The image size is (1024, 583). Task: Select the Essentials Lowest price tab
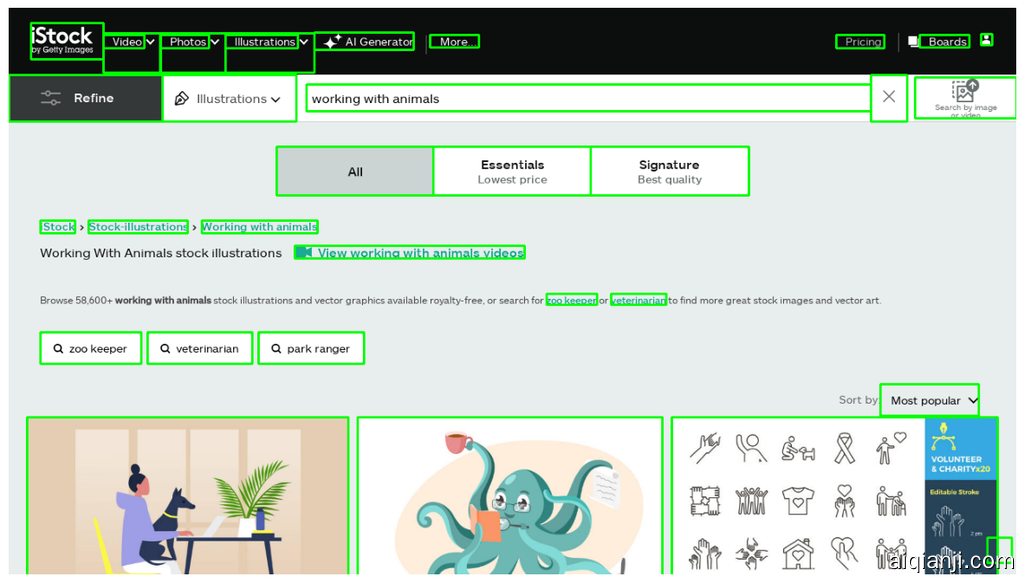512,171
